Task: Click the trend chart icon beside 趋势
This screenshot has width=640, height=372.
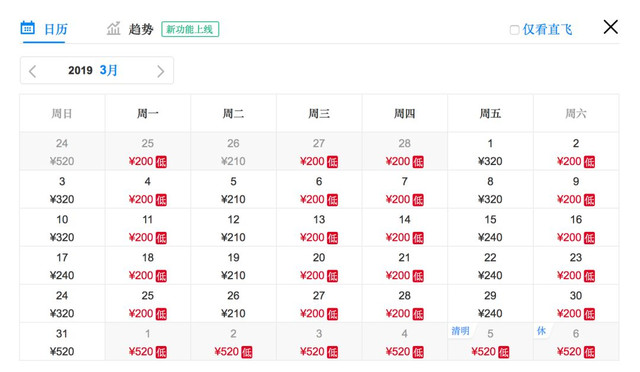Action: tap(113, 28)
